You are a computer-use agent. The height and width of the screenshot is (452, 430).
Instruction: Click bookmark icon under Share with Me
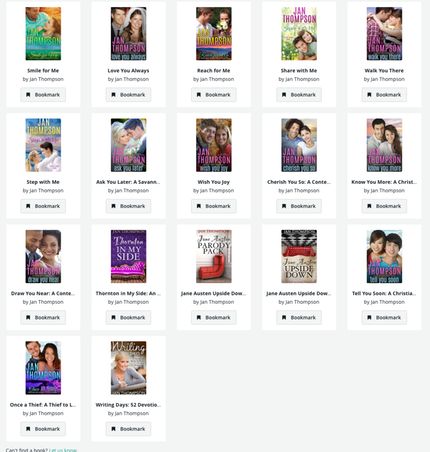pos(284,95)
